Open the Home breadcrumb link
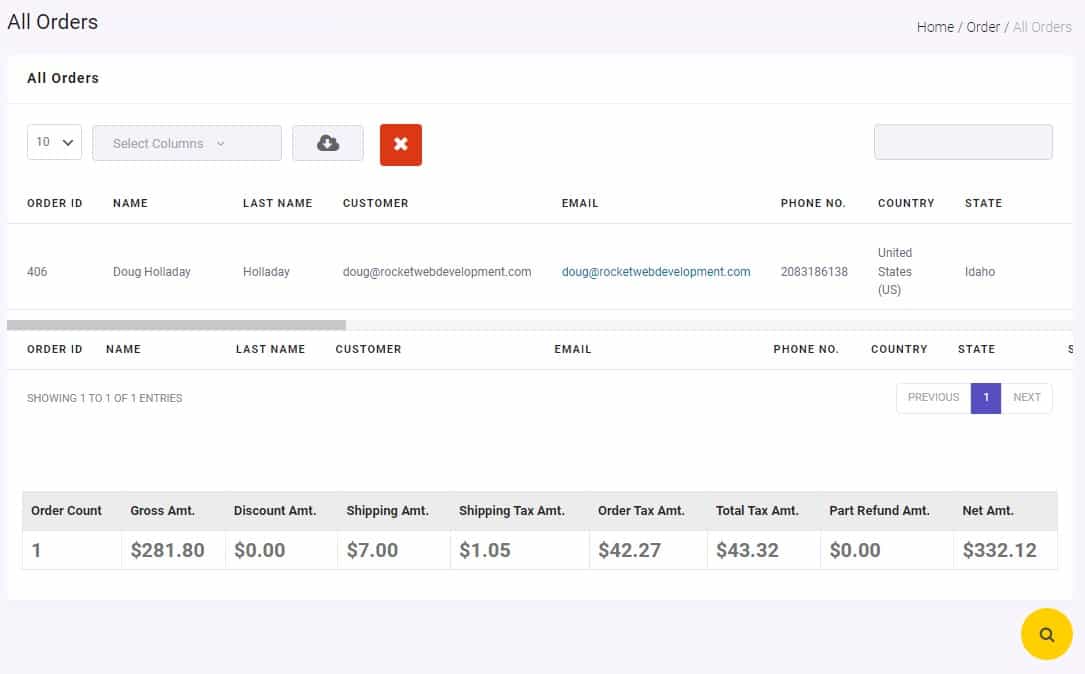 pos(934,27)
